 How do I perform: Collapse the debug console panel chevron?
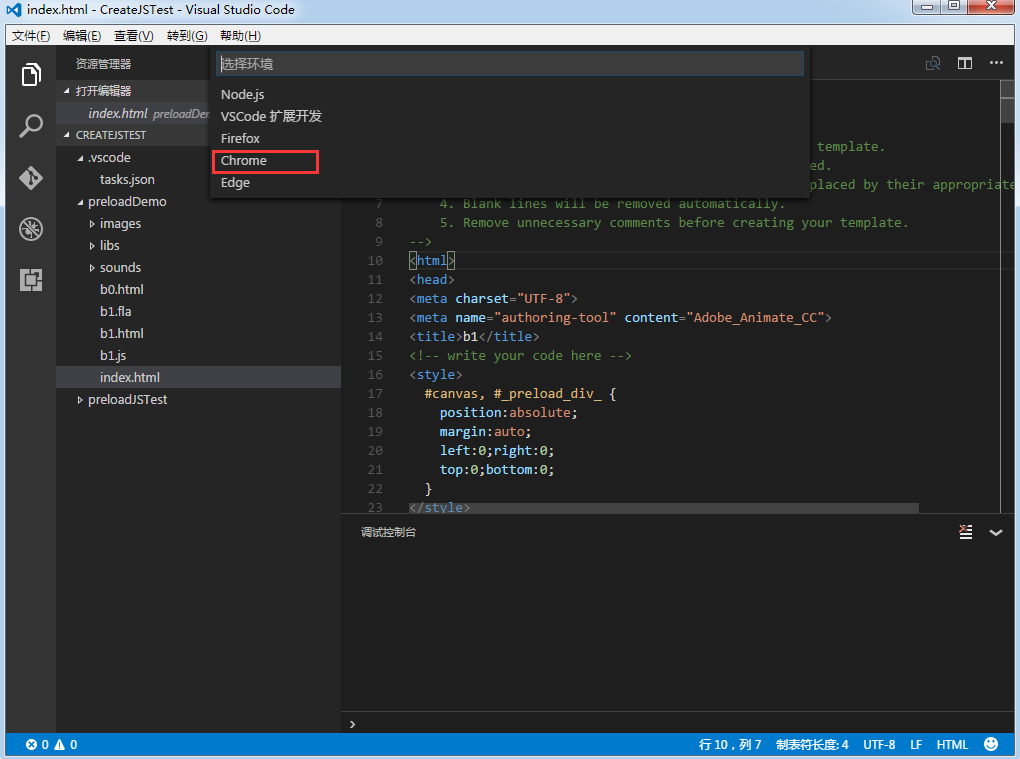coord(996,532)
